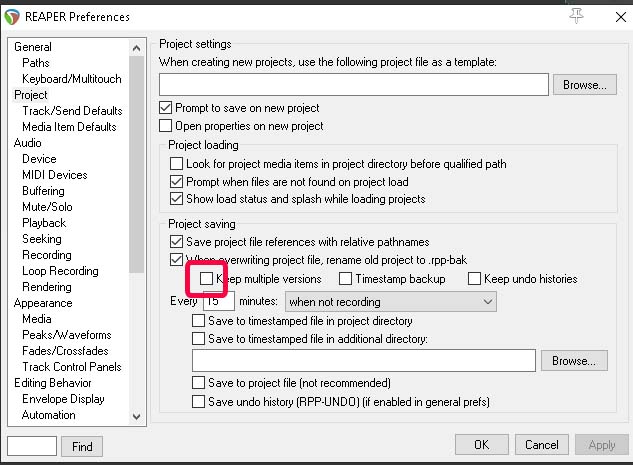Open Track/Send Defaults page
Image resolution: width=633 pixels, height=465 pixels.
coord(72,111)
